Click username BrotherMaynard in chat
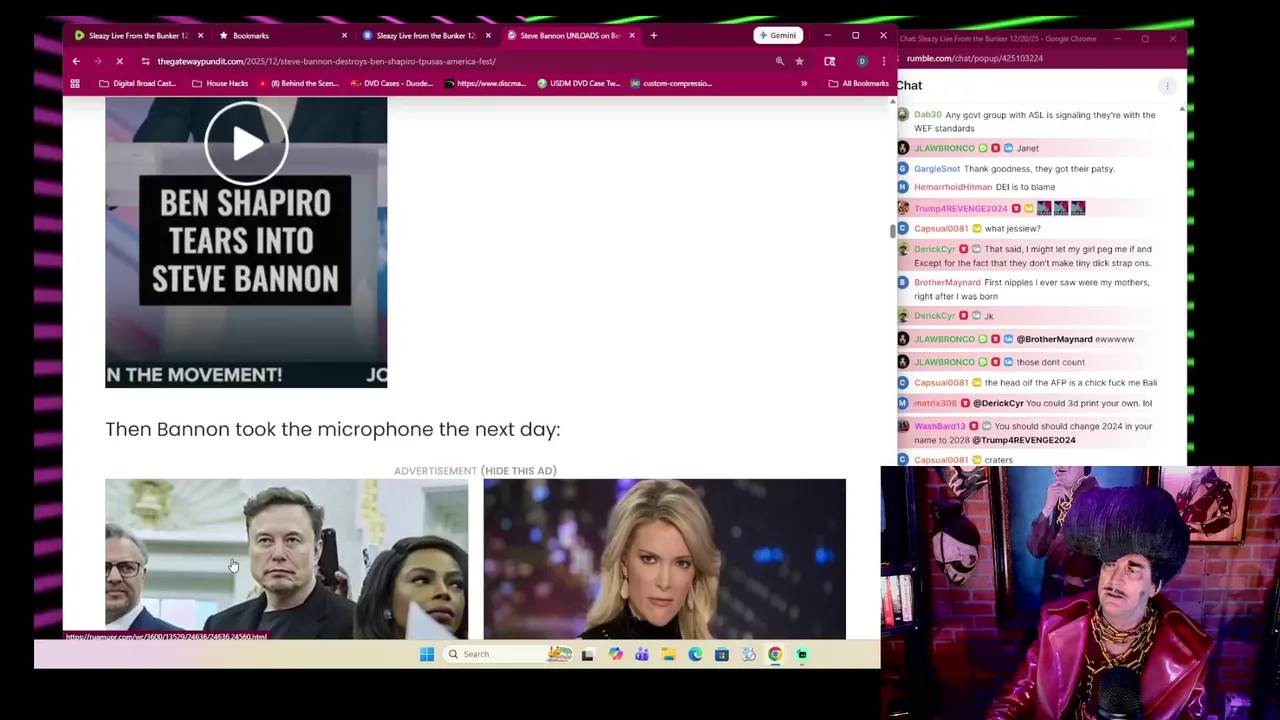The image size is (1280, 720). pyautogui.click(x=947, y=283)
